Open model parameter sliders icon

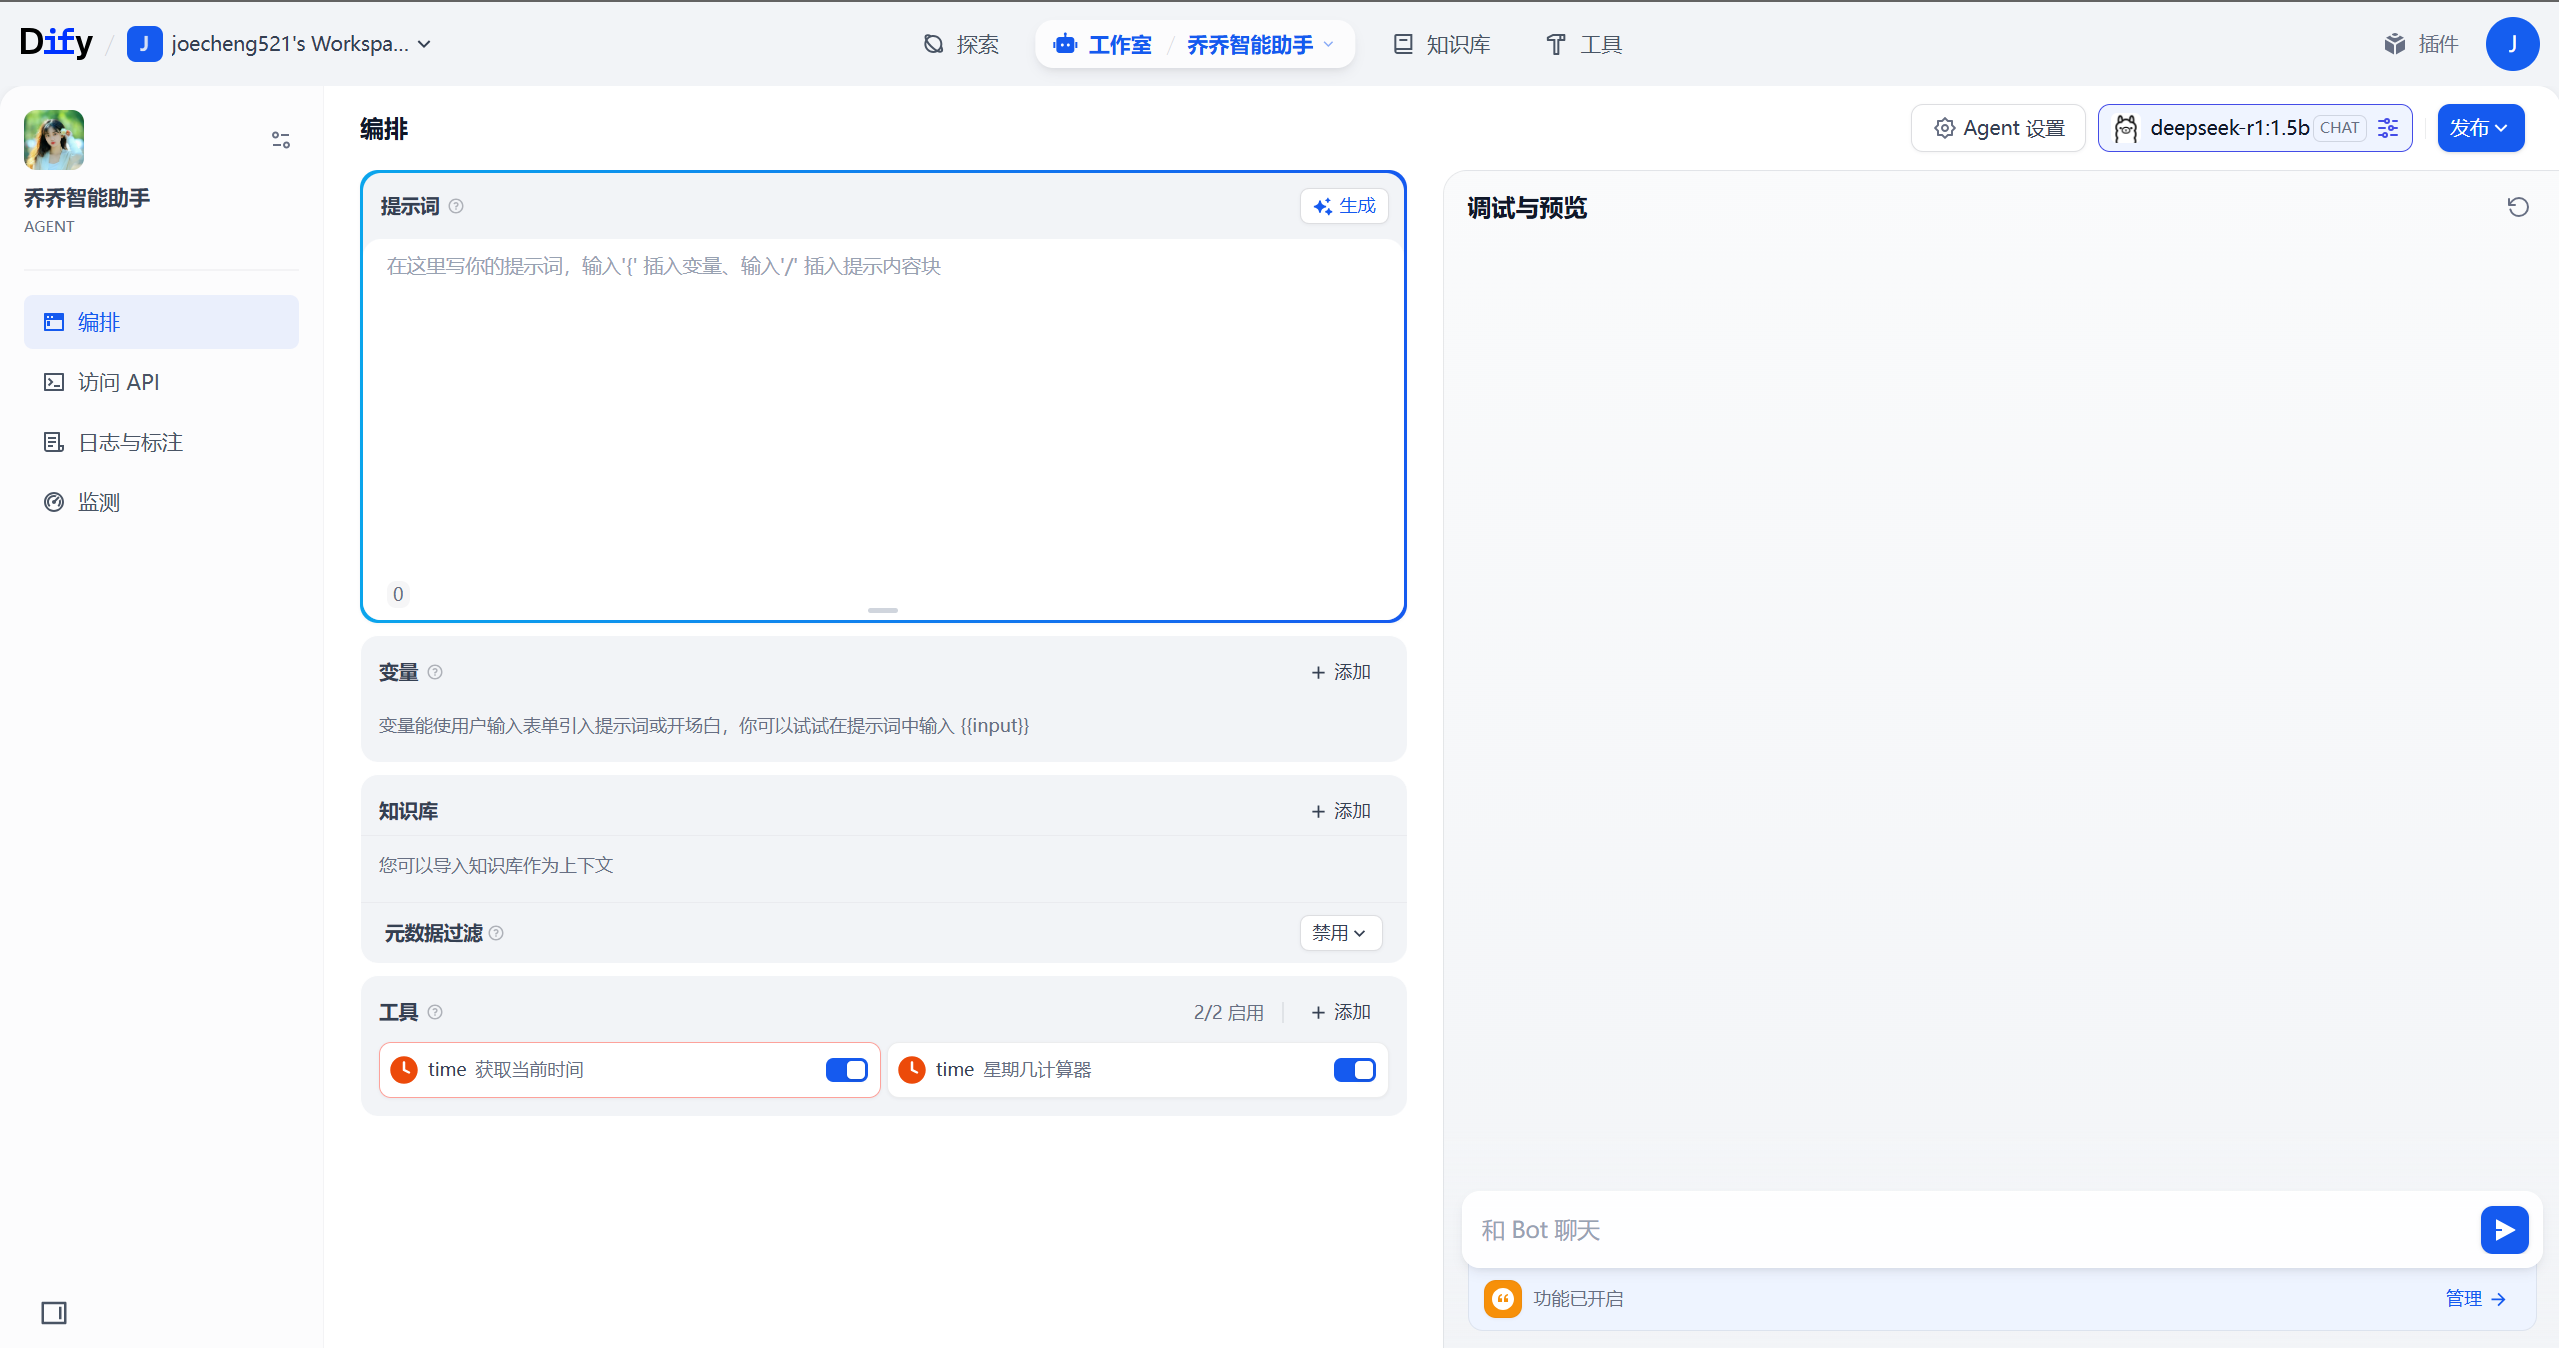click(x=2388, y=128)
